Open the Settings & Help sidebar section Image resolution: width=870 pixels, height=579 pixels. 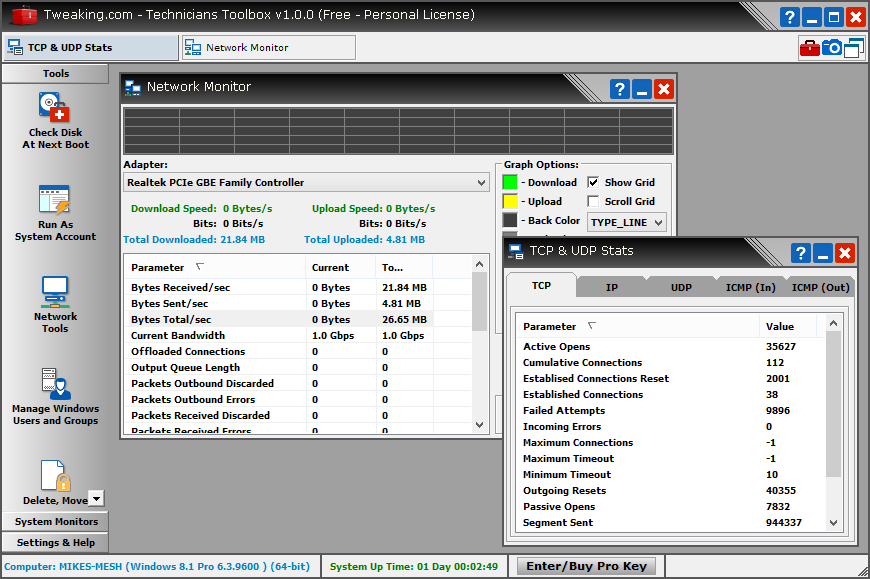[55, 543]
